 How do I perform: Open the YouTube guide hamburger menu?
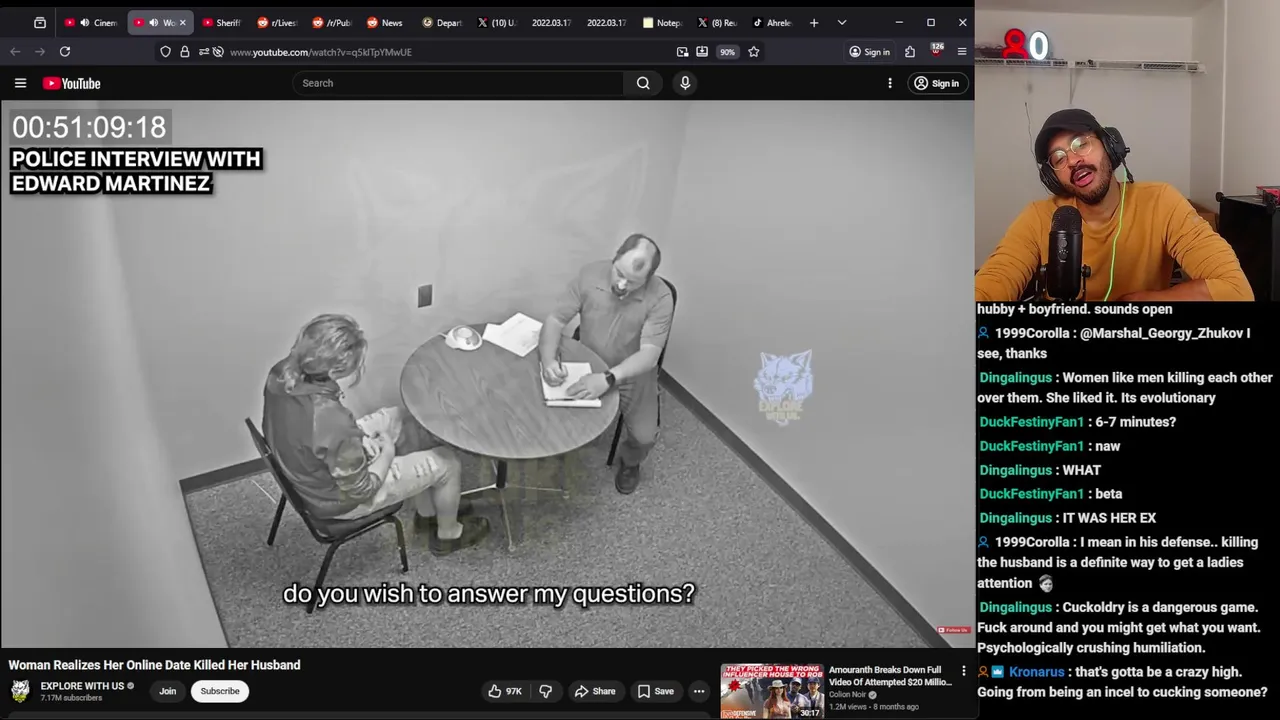click(x=20, y=83)
